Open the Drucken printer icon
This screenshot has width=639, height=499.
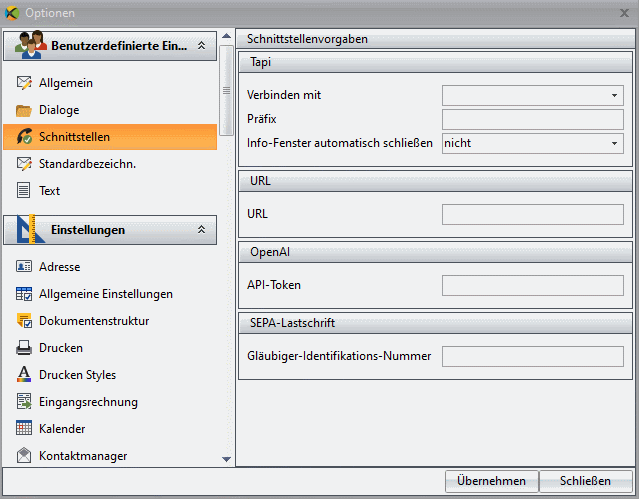pos(24,348)
